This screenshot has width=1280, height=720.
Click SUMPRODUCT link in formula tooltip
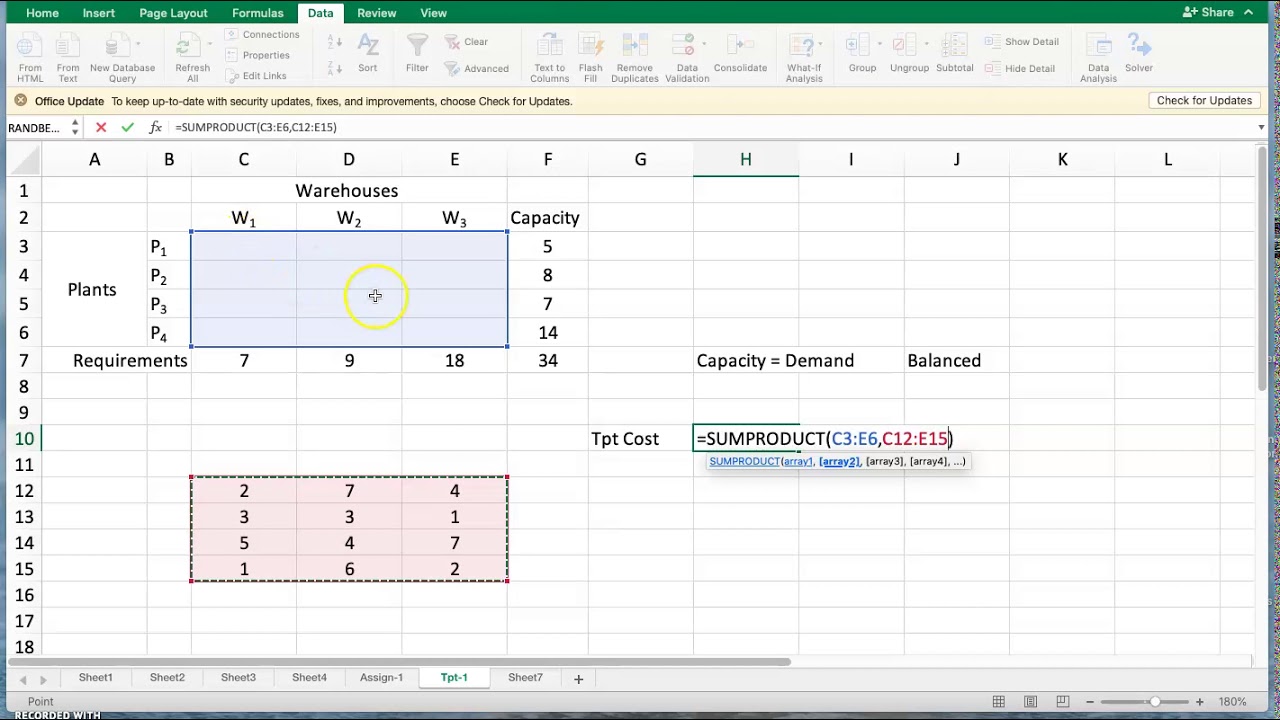(x=744, y=461)
